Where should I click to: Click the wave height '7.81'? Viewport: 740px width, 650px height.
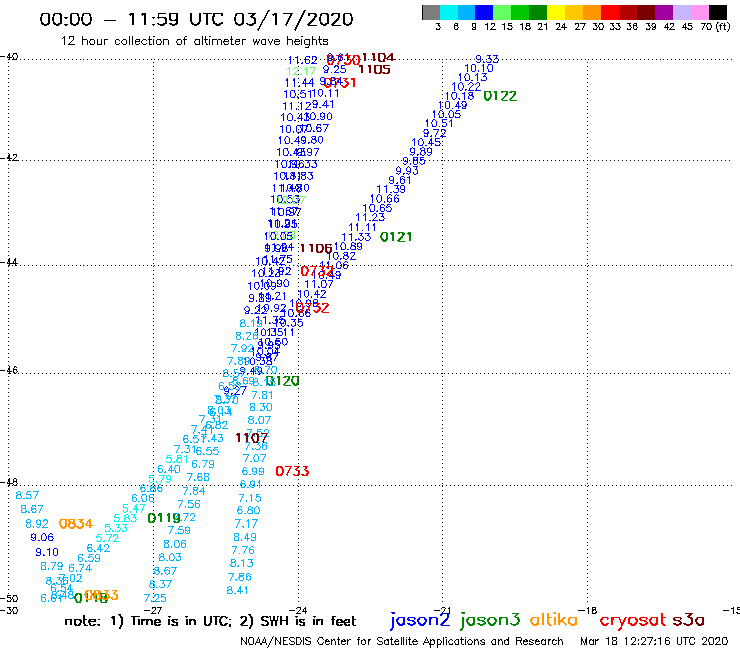[x=262, y=395]
